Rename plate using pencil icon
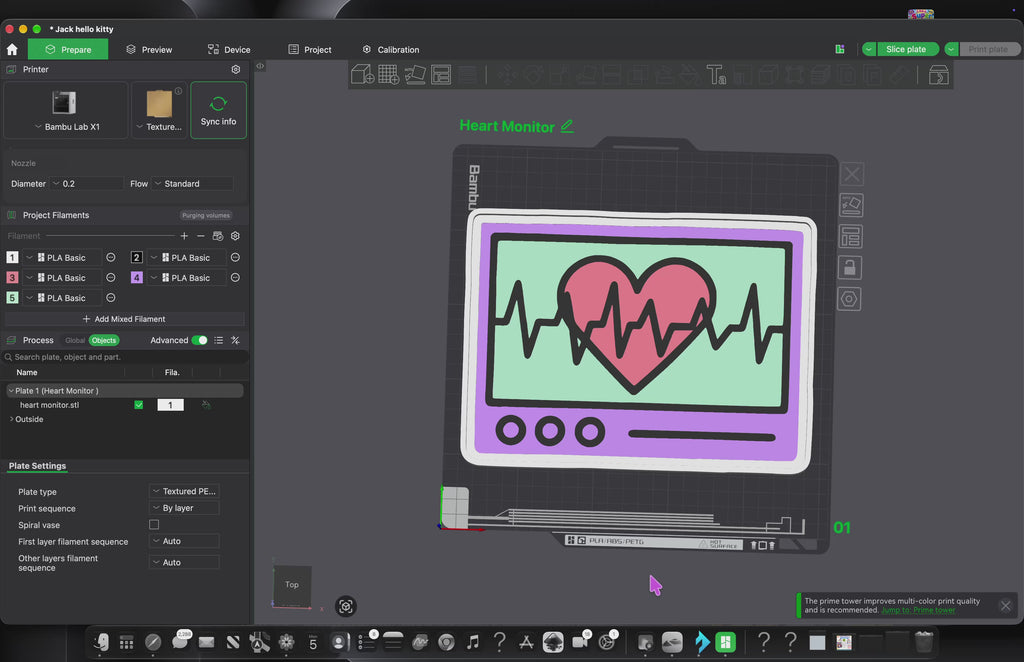The height and width of the screenshot is (662, 1024). [567, 125]
